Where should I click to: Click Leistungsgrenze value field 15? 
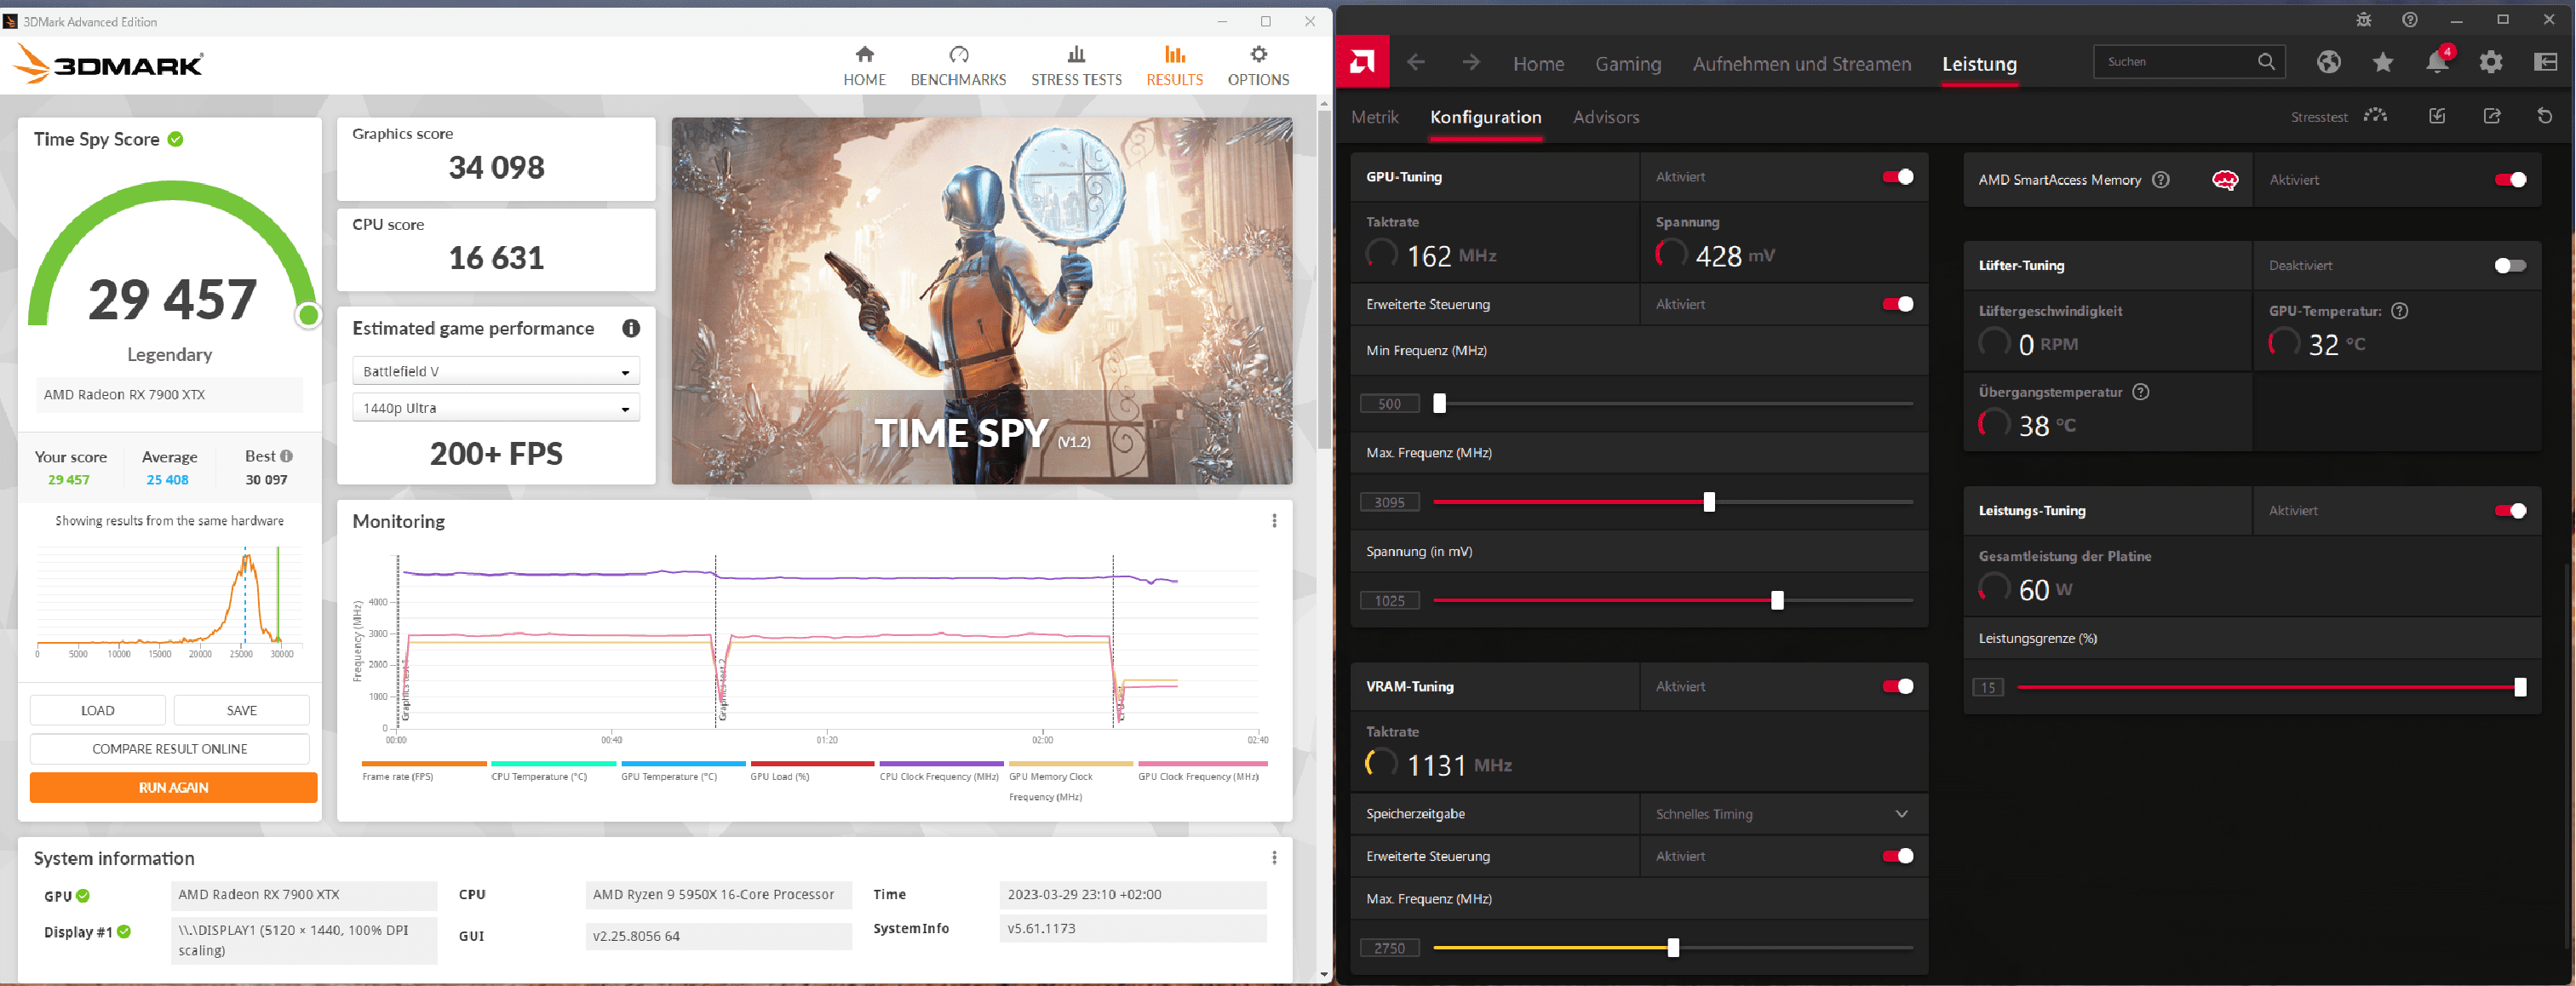click(1987, 687)
